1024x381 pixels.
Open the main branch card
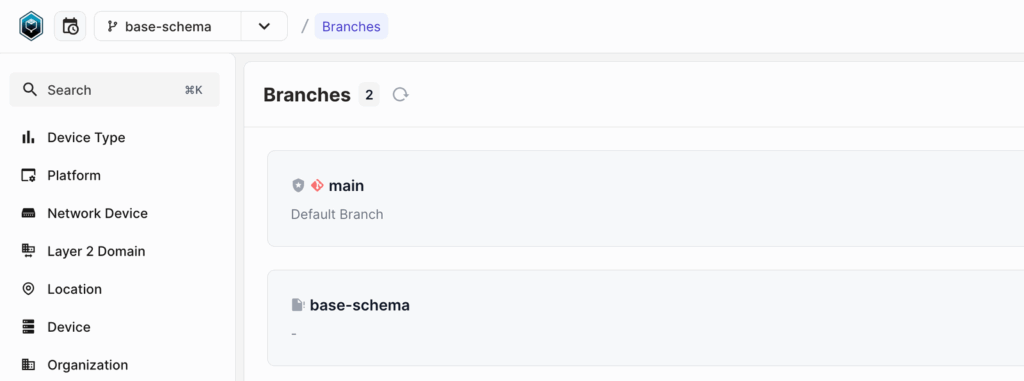(x=645, y=199)
